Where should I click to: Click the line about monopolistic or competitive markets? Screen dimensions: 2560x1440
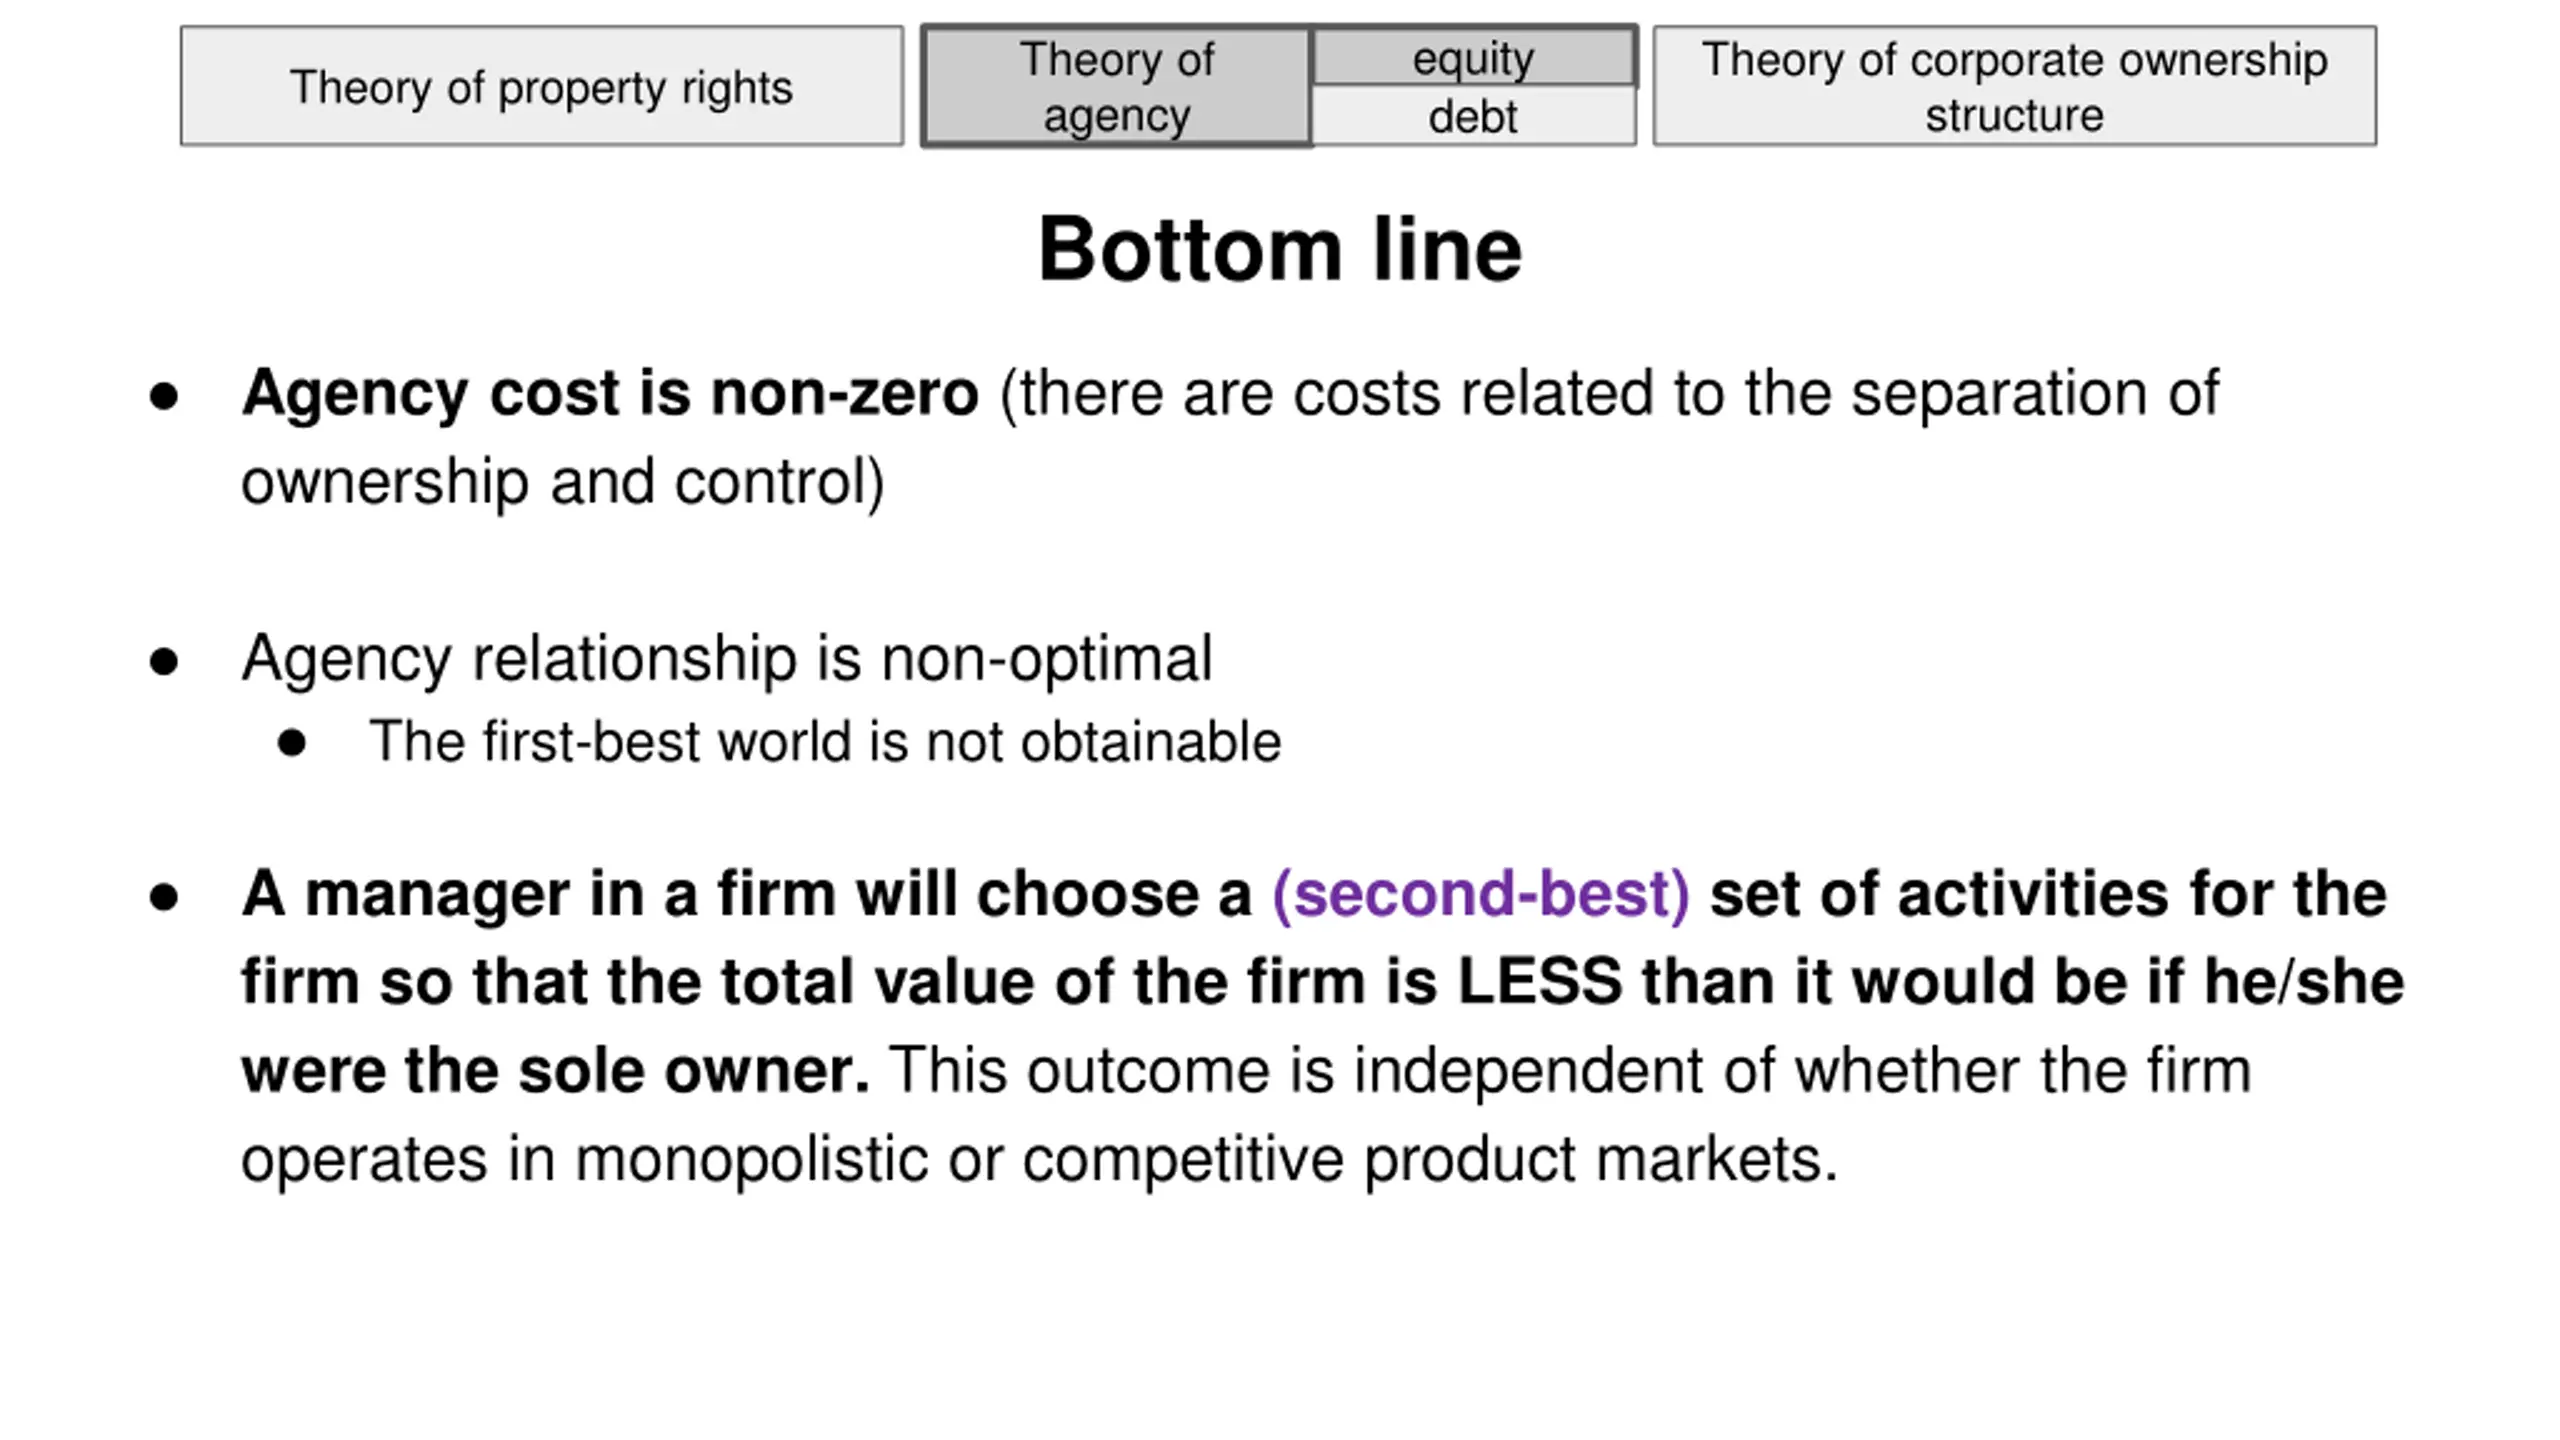1040,1160
